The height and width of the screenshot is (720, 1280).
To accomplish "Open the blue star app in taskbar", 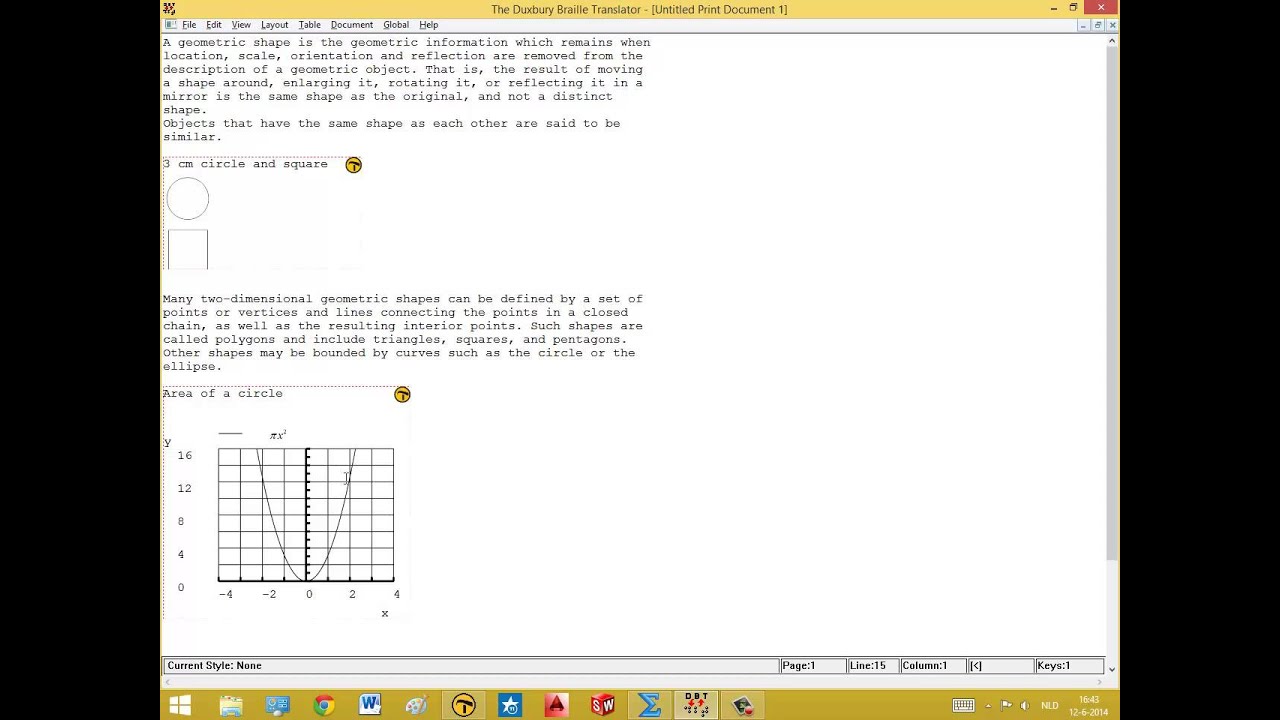I will point(509,705).
